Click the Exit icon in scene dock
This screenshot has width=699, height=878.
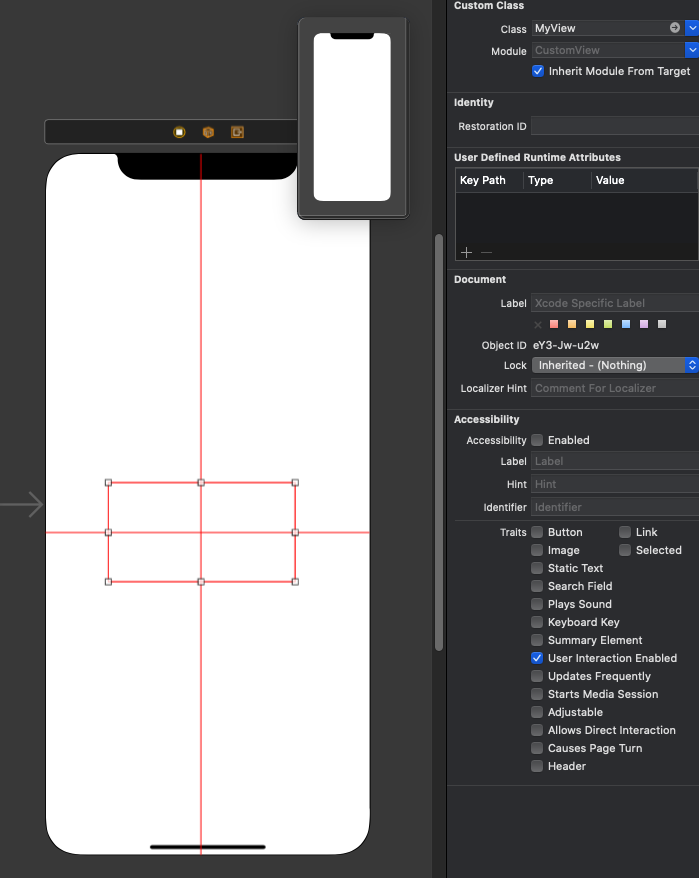pos(237,132)
